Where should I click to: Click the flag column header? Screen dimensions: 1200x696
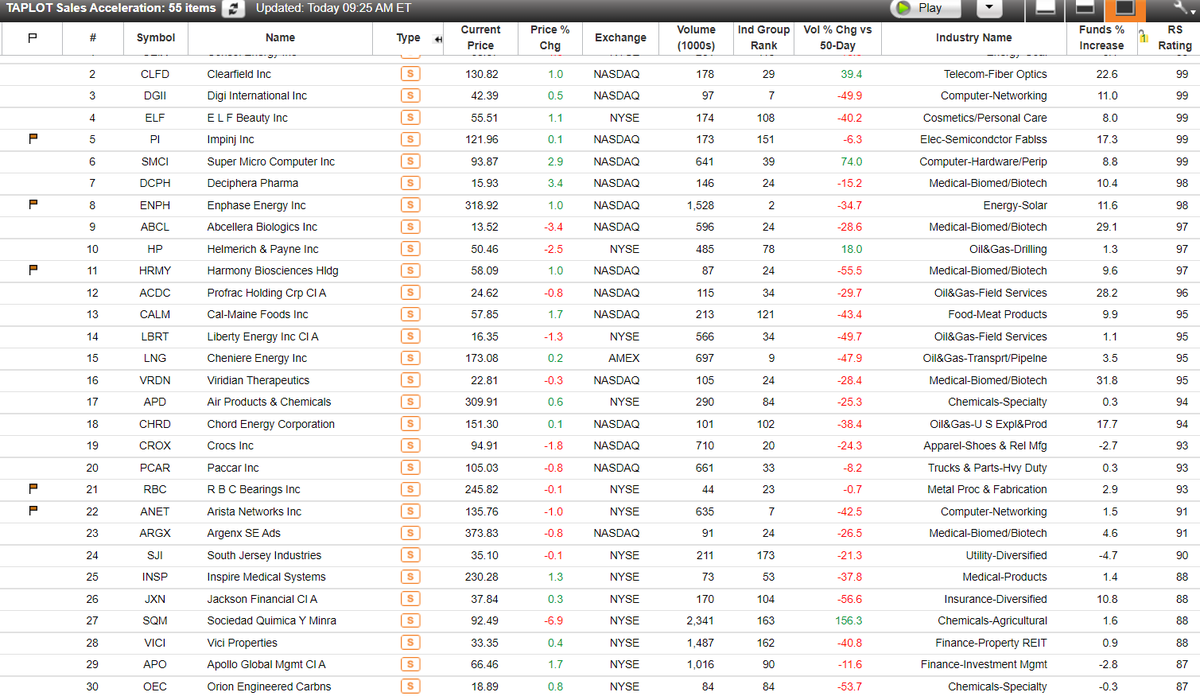click(31, 38)
